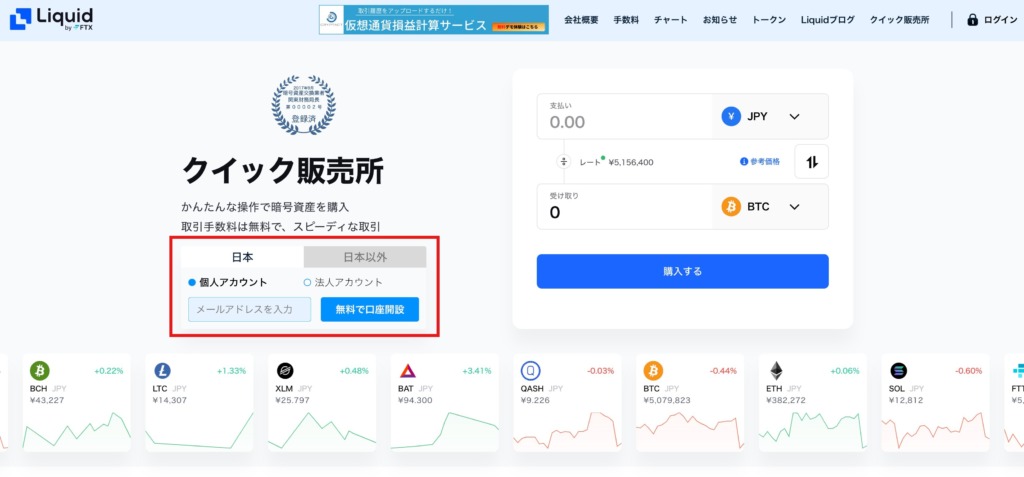This screenshot has width=1024, height=477.
Task: Click the 購入する button
Action: tap(682, 271)
